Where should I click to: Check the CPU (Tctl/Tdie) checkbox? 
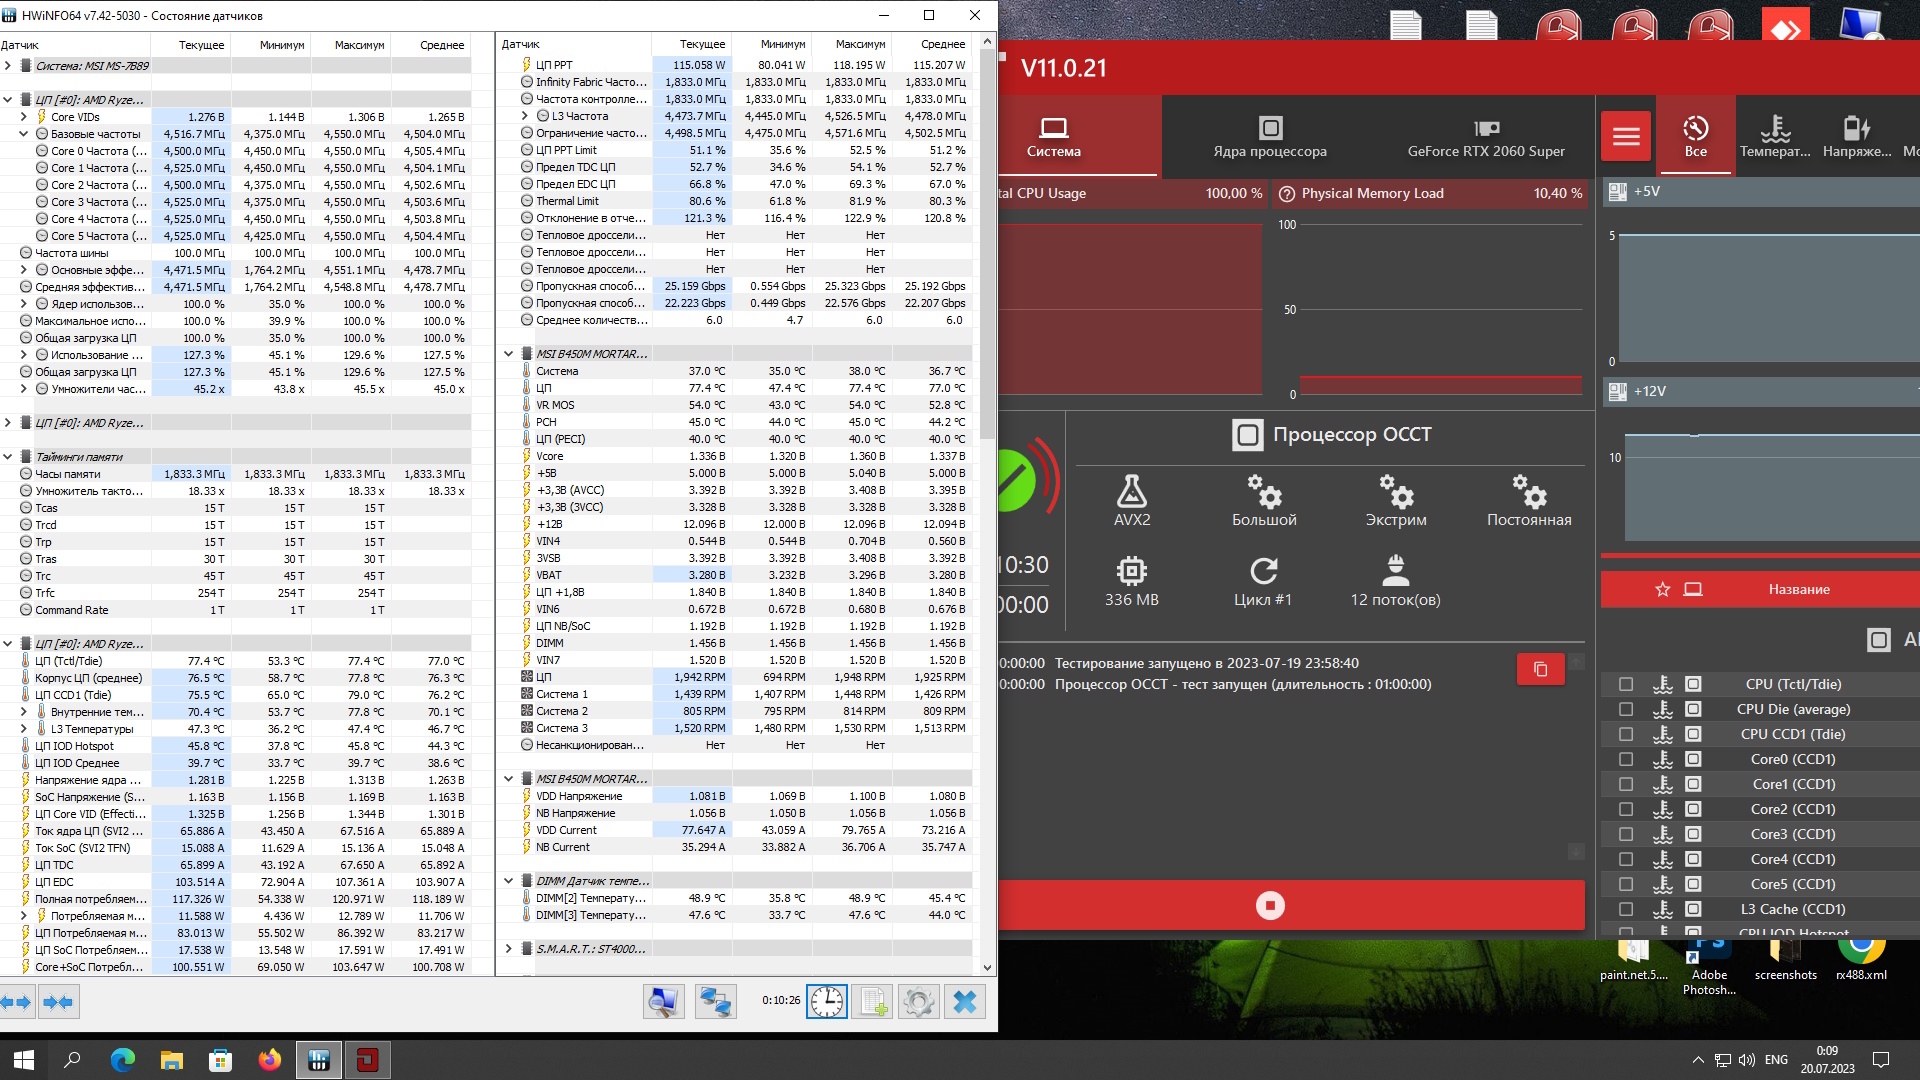[x=1626, y=684]
